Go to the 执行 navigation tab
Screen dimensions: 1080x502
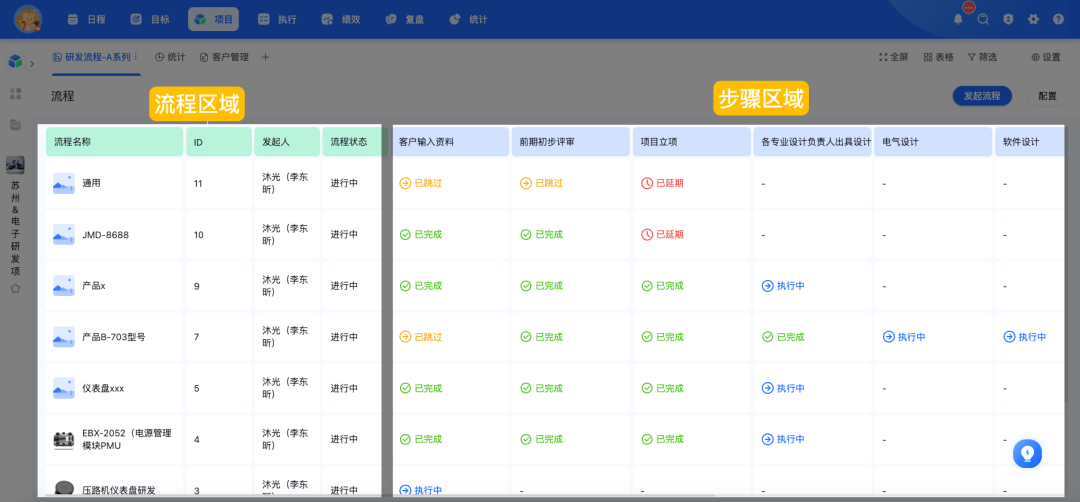[278, 19]
